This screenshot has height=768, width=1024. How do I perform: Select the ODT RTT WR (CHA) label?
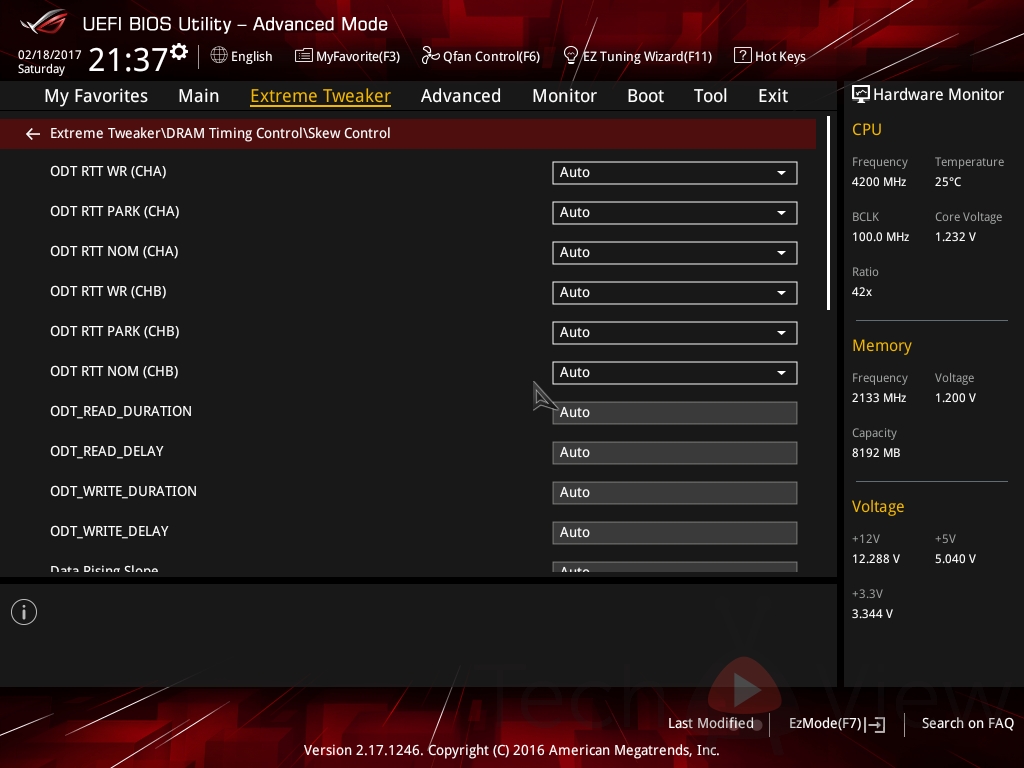(108, 171)
